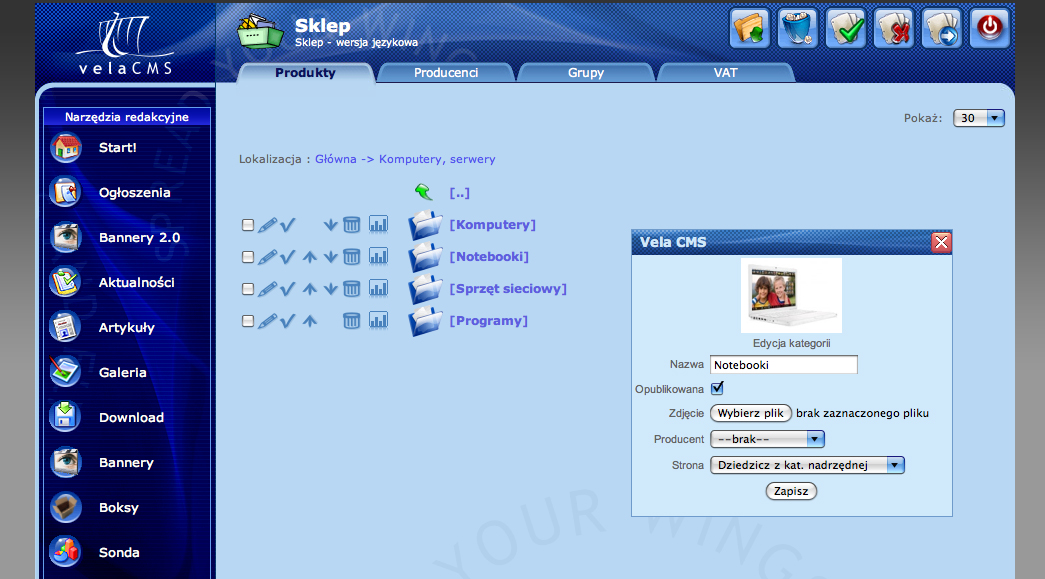Screen dimensions: 1045x579
Task: Switch to the Producenci tab
Action: [446, 73]
